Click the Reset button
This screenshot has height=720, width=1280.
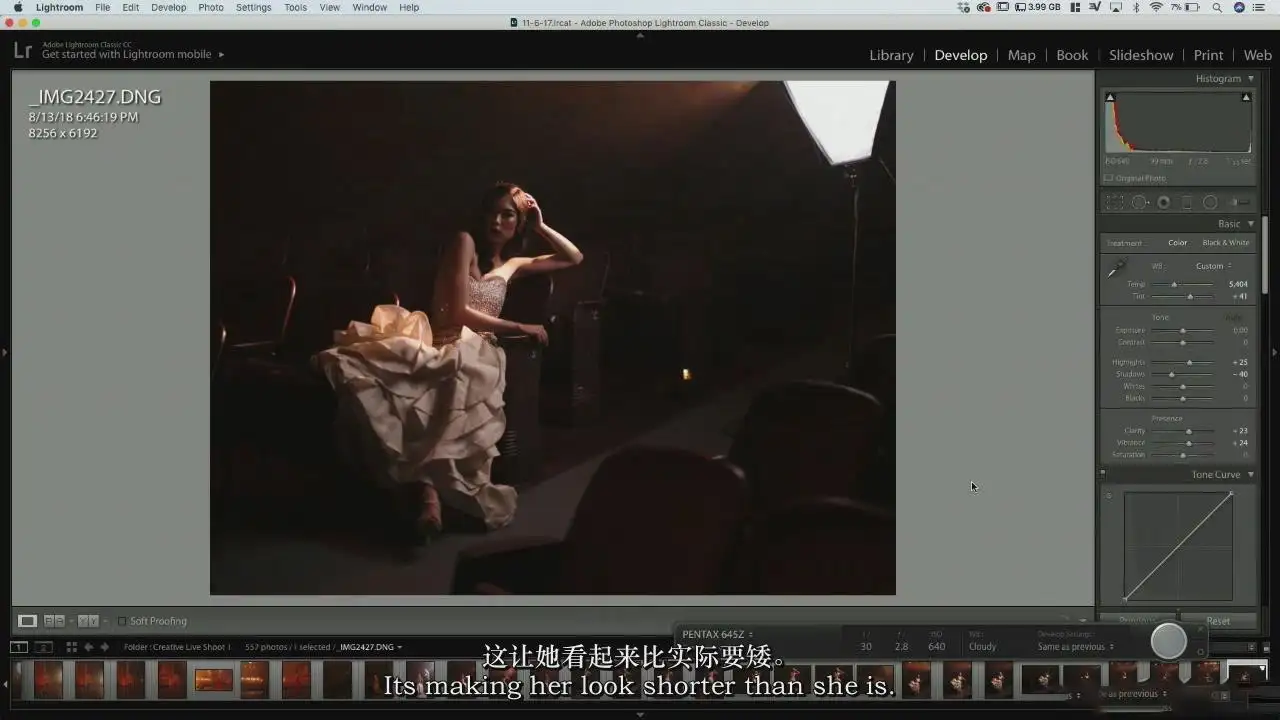click(x=1218, y=621)
